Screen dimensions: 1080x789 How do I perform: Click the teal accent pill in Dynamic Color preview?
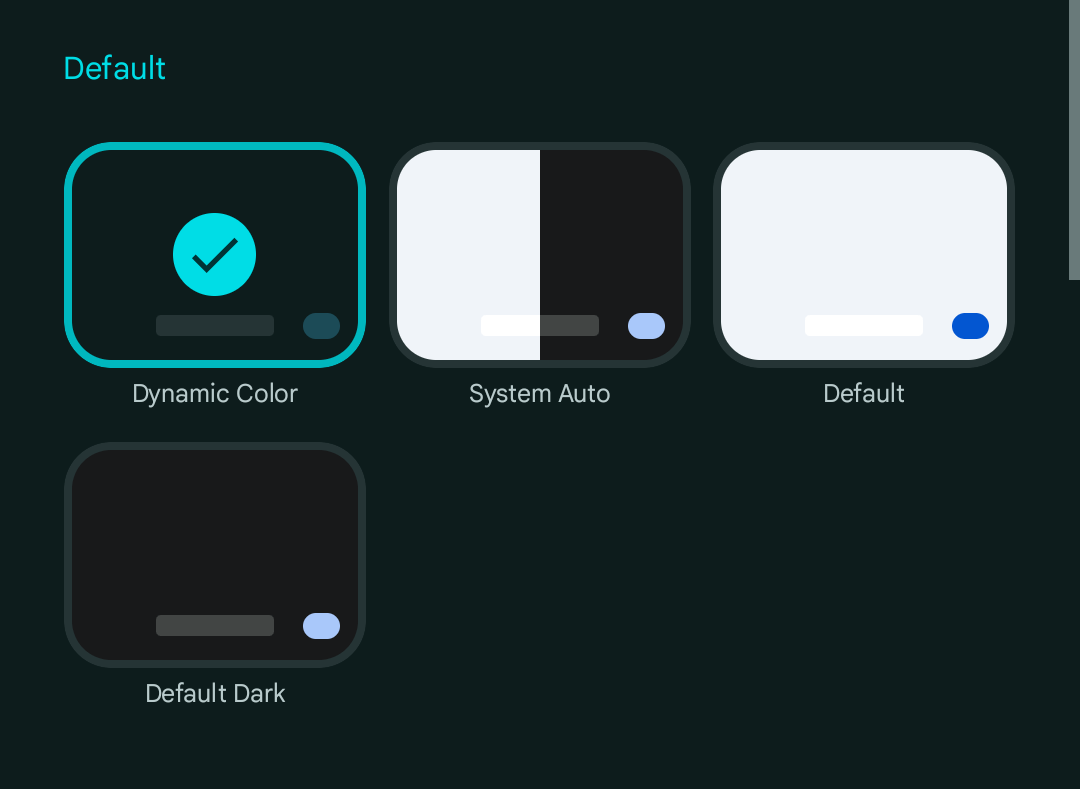coord(322,326)
